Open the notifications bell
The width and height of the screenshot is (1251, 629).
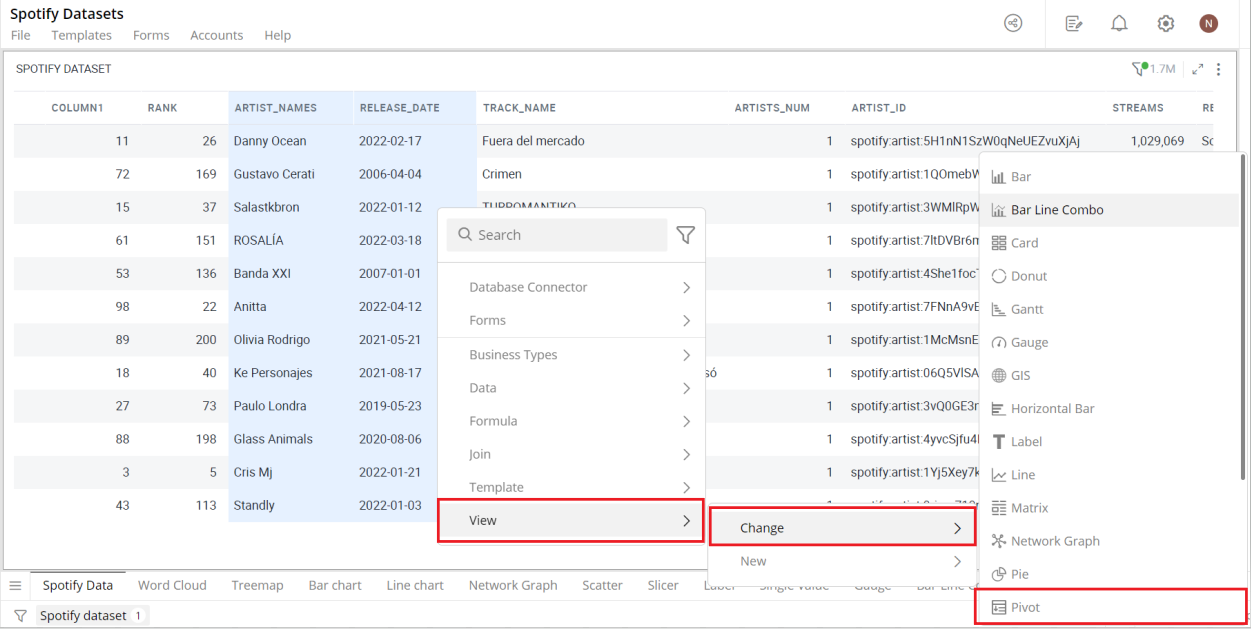point(1119,23)
